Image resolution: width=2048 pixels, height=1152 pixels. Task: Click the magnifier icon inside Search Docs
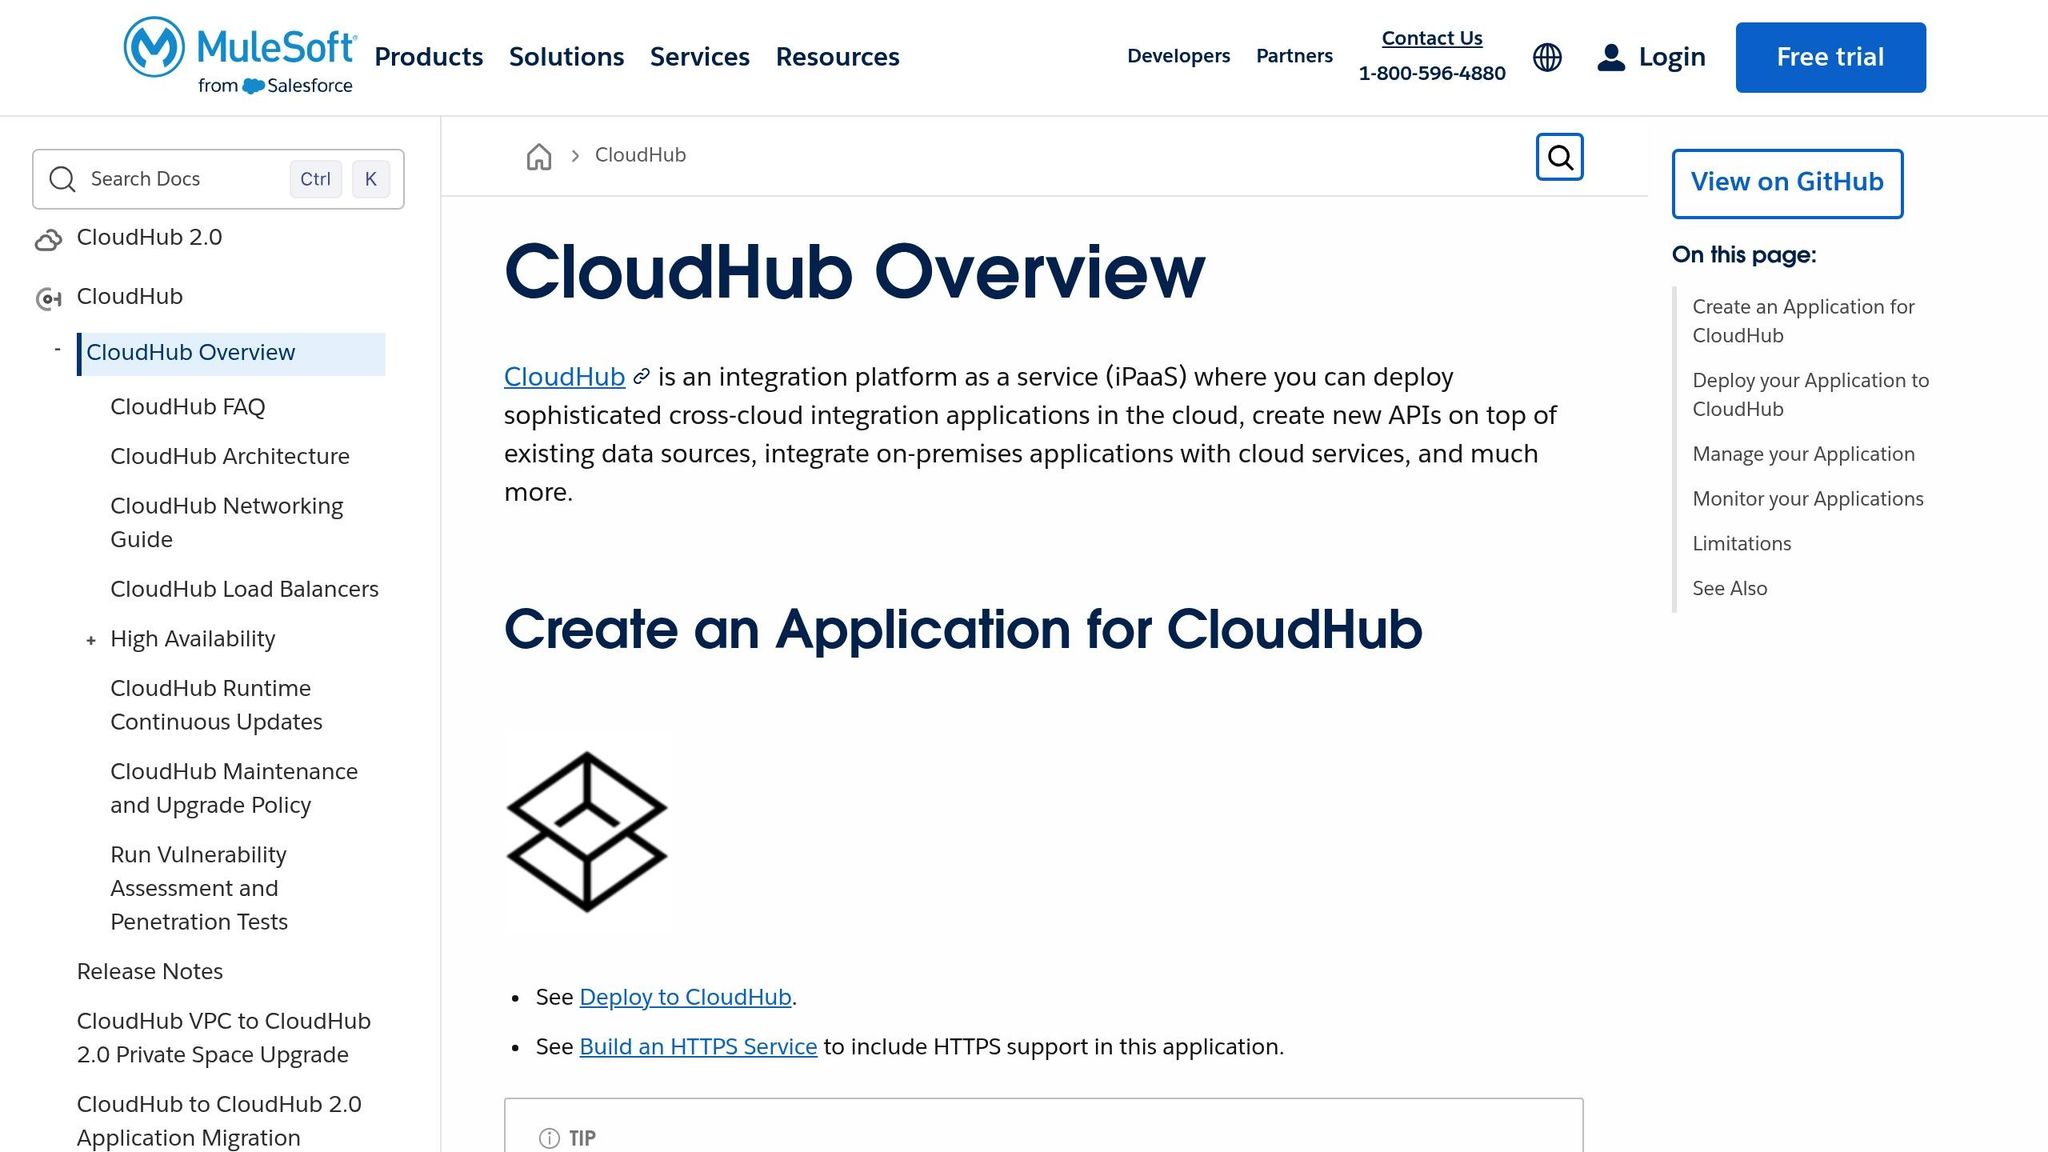62,179
